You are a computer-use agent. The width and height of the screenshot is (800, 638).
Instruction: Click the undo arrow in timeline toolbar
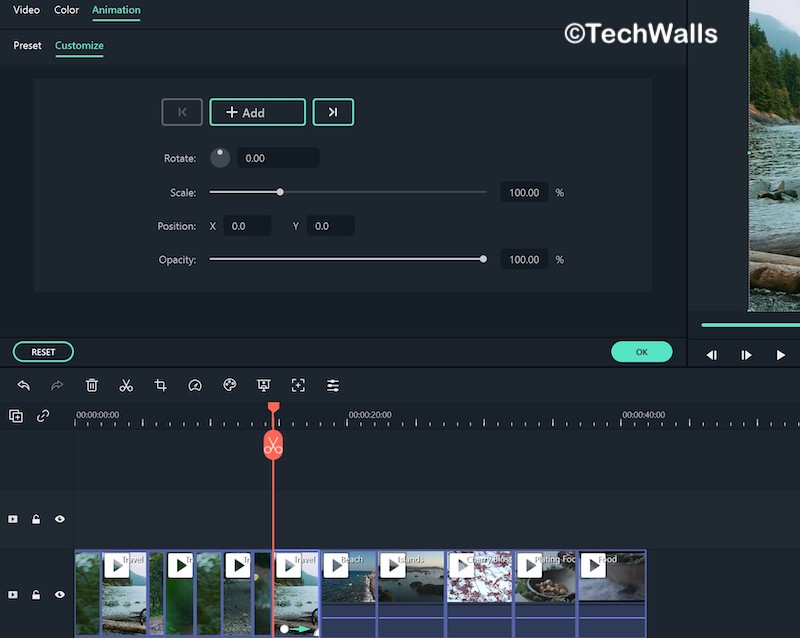click(23, 385)
